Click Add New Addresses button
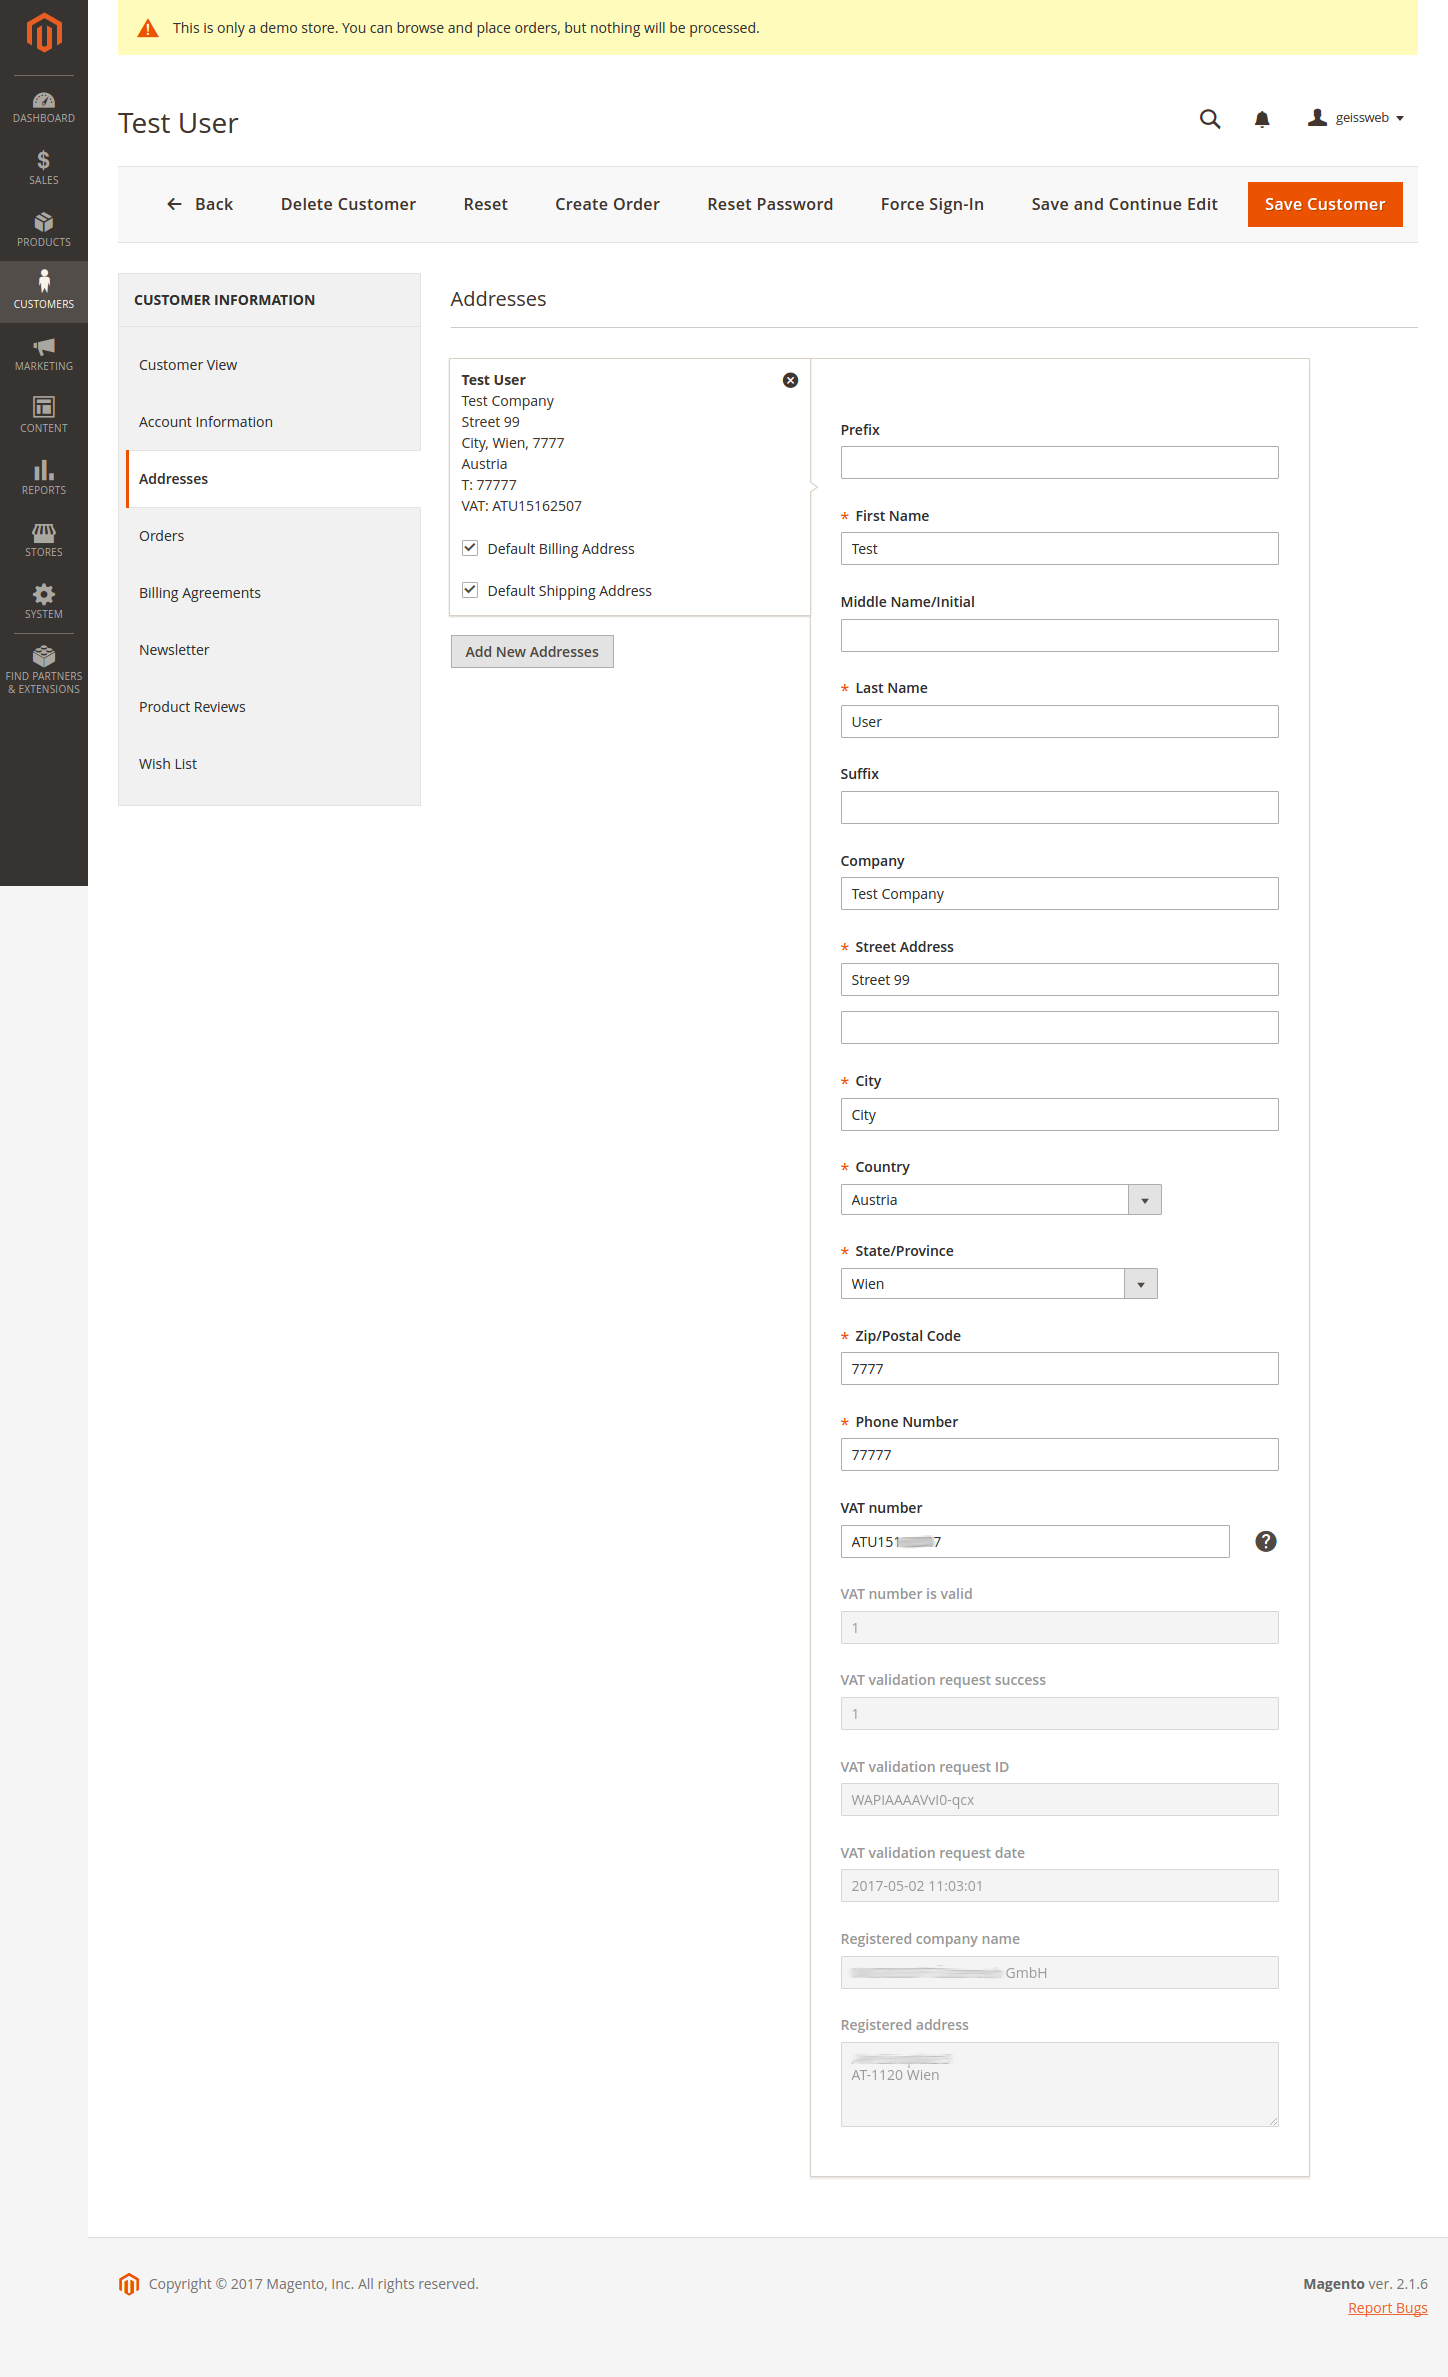The width and height of the screenshot is (1448, 2377). (x=532, y=651)
